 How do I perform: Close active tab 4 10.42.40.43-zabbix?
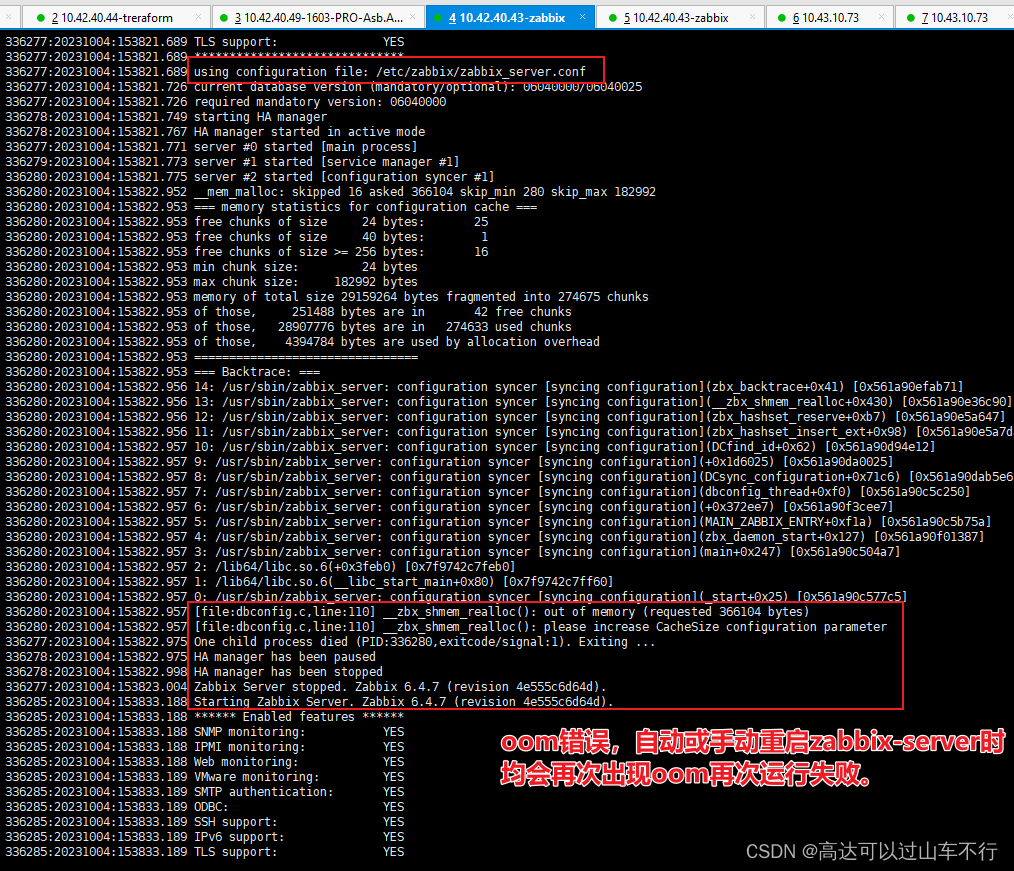click(x=582, y=17)
